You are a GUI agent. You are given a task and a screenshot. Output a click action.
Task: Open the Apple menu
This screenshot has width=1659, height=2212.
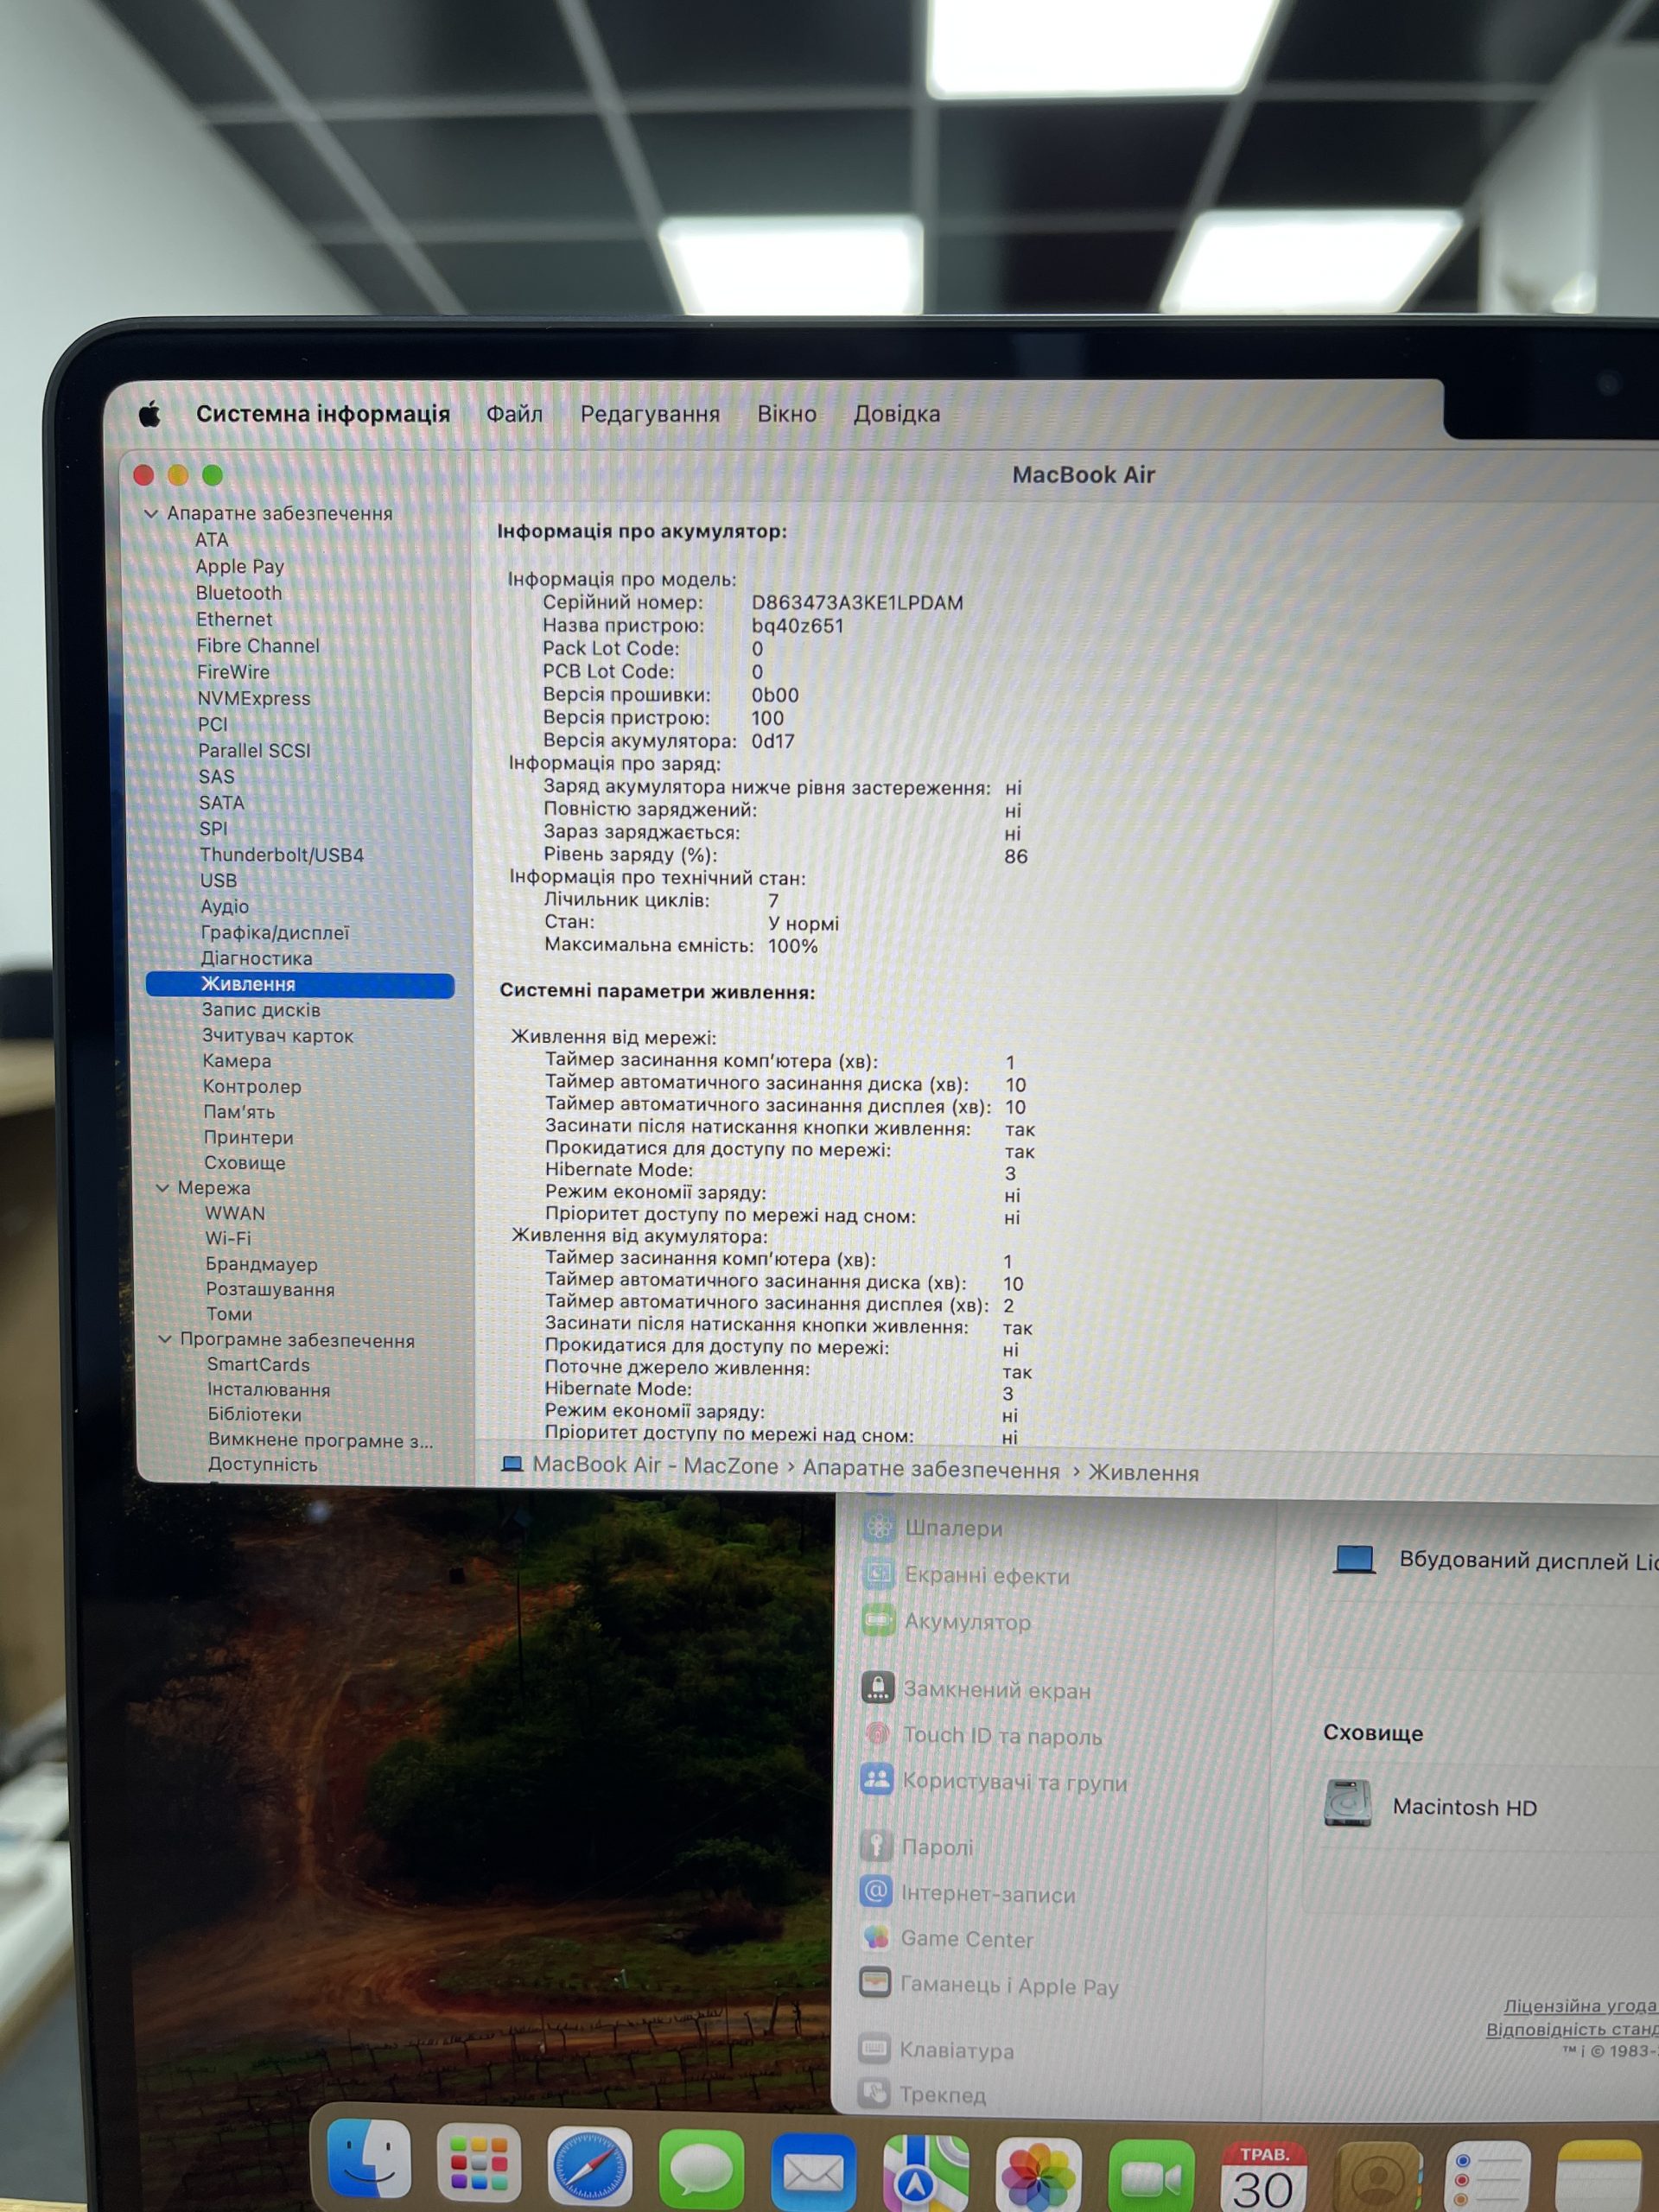pos(149,413)
